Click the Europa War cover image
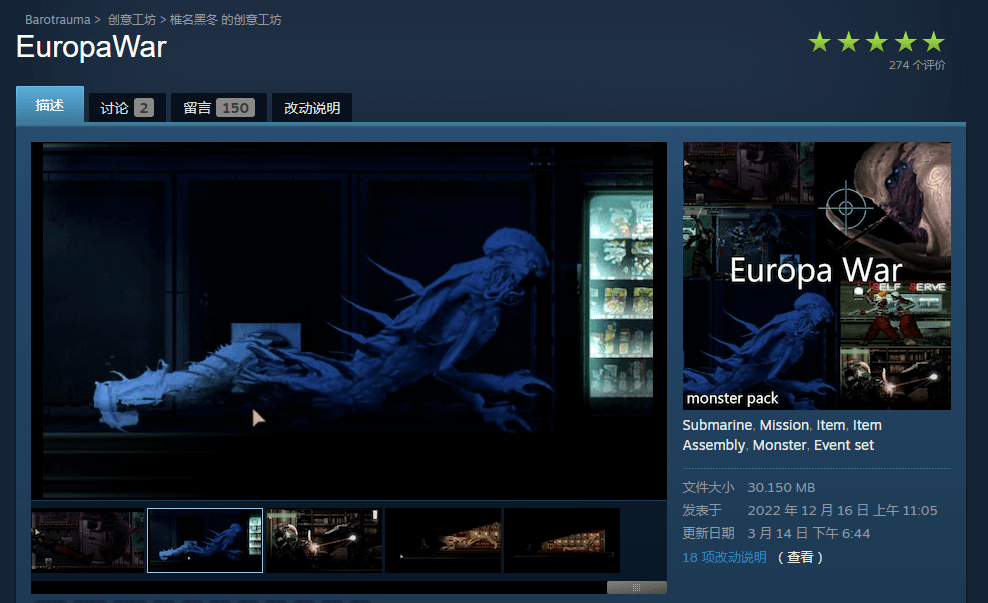The height and width of the screenshot is (603, 988). [x=816, y=275]
